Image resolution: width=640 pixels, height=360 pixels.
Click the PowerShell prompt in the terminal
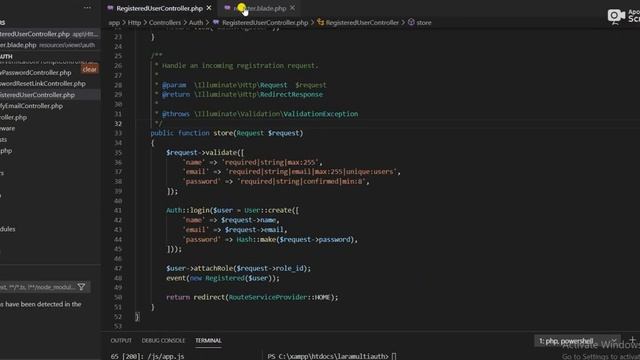(x=328, y=356)
